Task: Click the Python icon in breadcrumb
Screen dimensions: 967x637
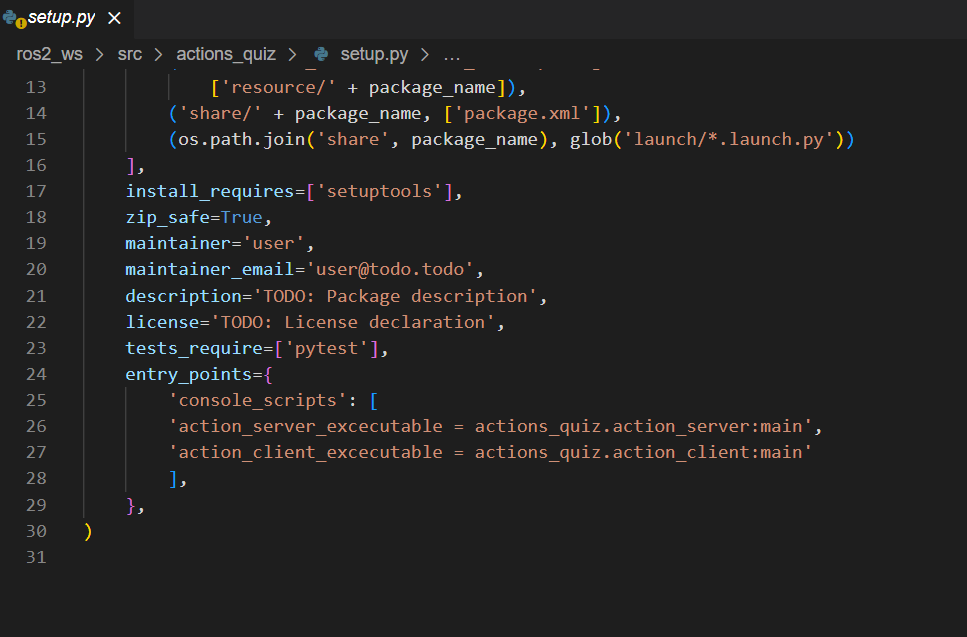Action: [x=321, y=54]
